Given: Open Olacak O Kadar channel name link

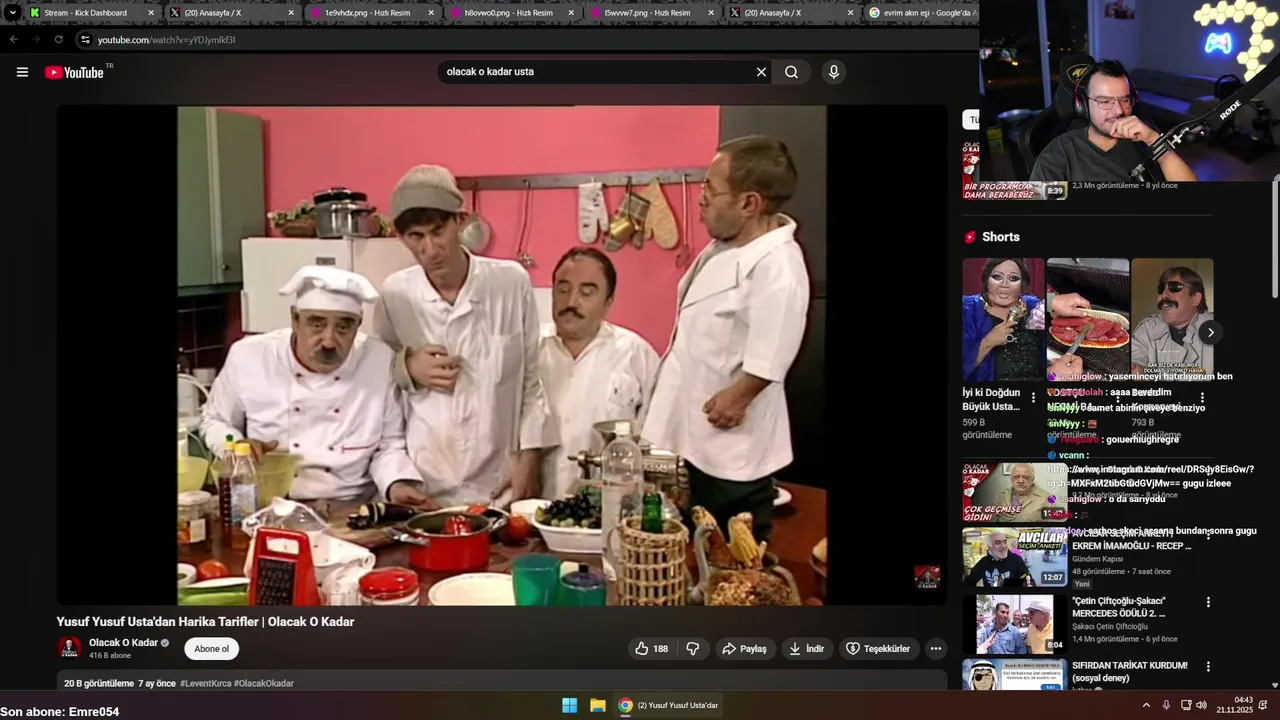Looking at the screenshot, I should point(124,643).
